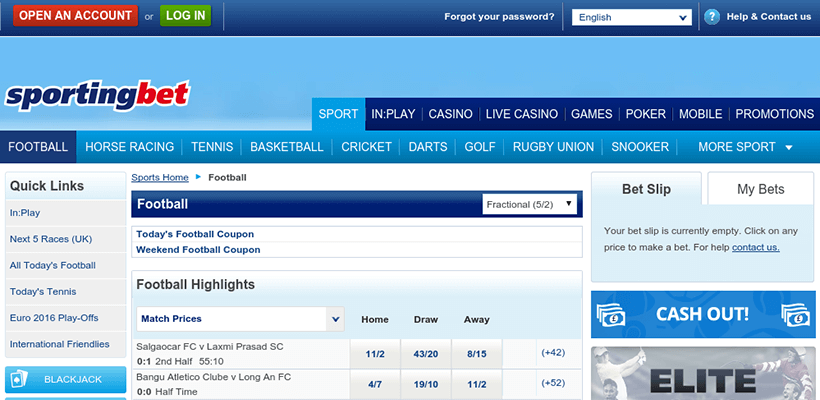The height and width of the screenshot is (400, 820).
Task: Go to the Games tab
Action: pos(591,114)
